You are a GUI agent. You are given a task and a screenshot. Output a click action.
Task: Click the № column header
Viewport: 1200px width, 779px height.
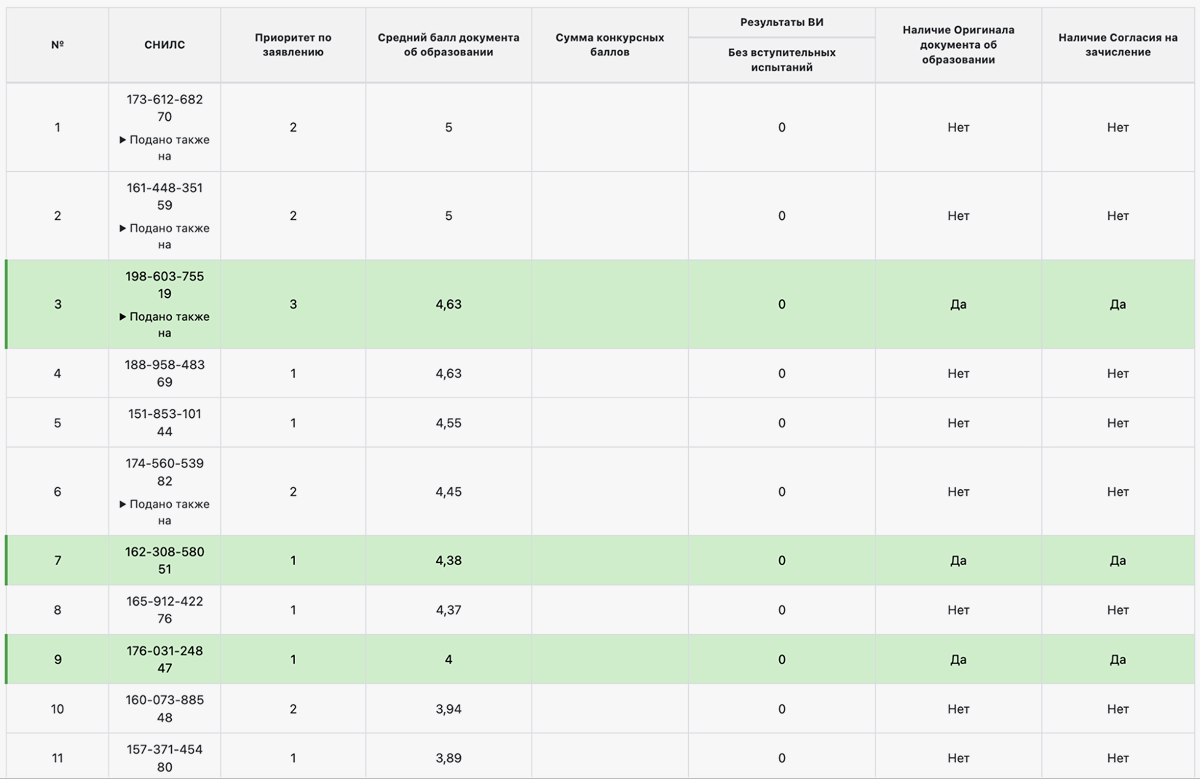(57, 45)
